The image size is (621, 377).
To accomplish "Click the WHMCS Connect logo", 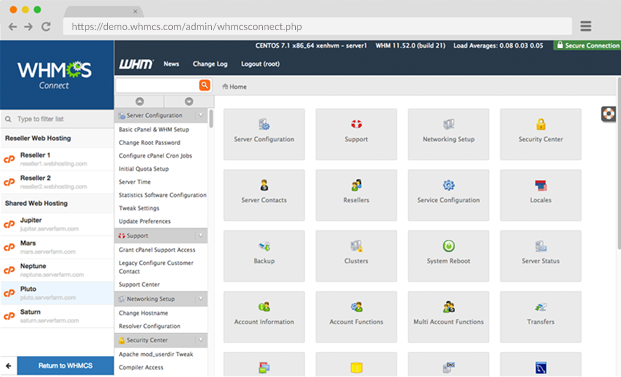I will tap(54, 74).
